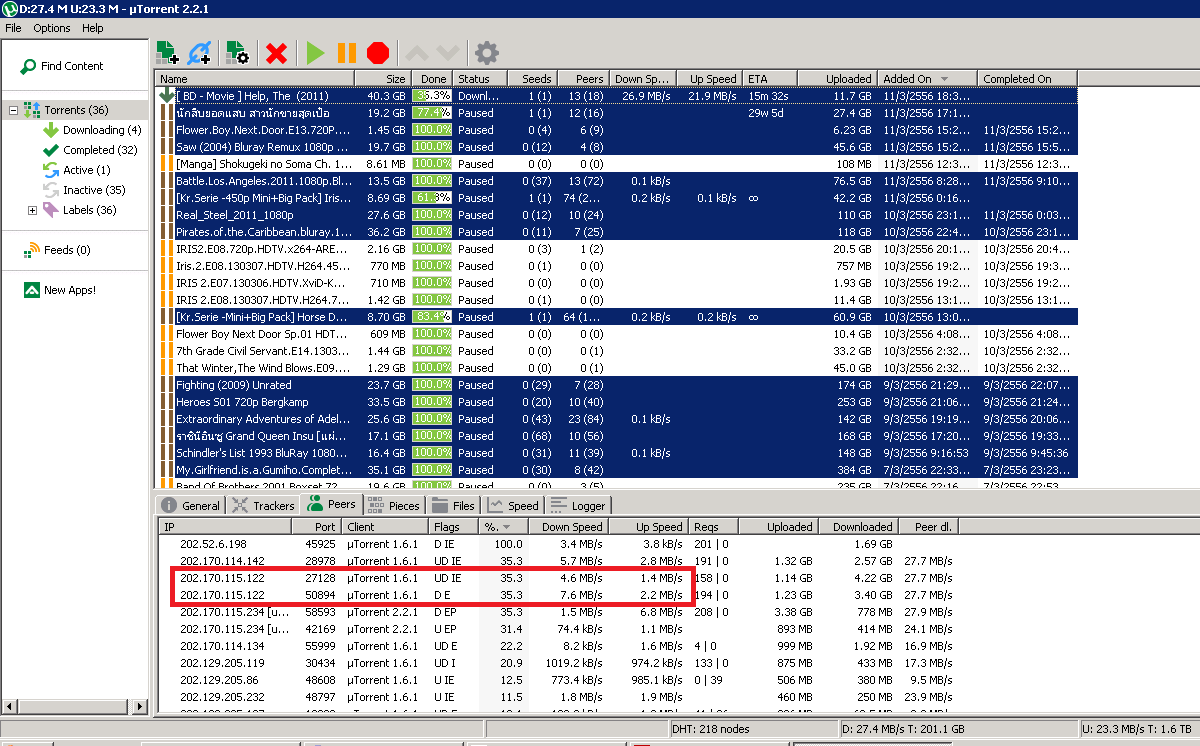Select peer 202.52.6.198

(560, 544)
